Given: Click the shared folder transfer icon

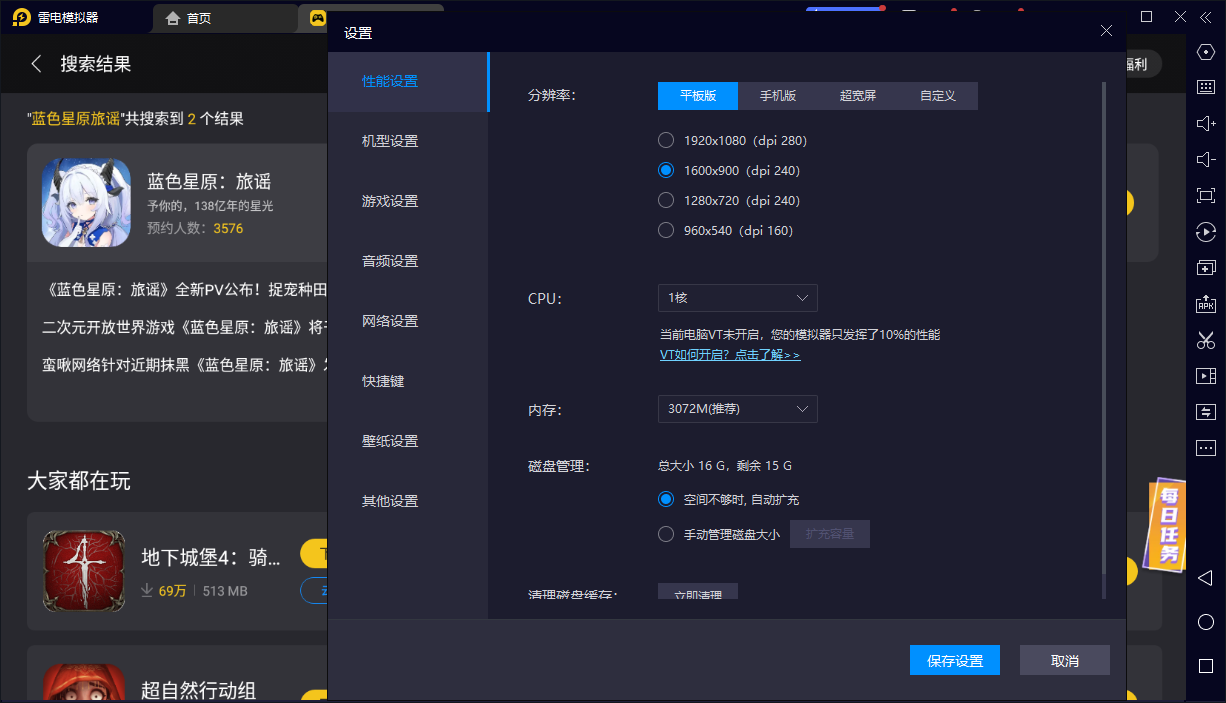Looking at the screenshot, I should tap(1205, 412).
